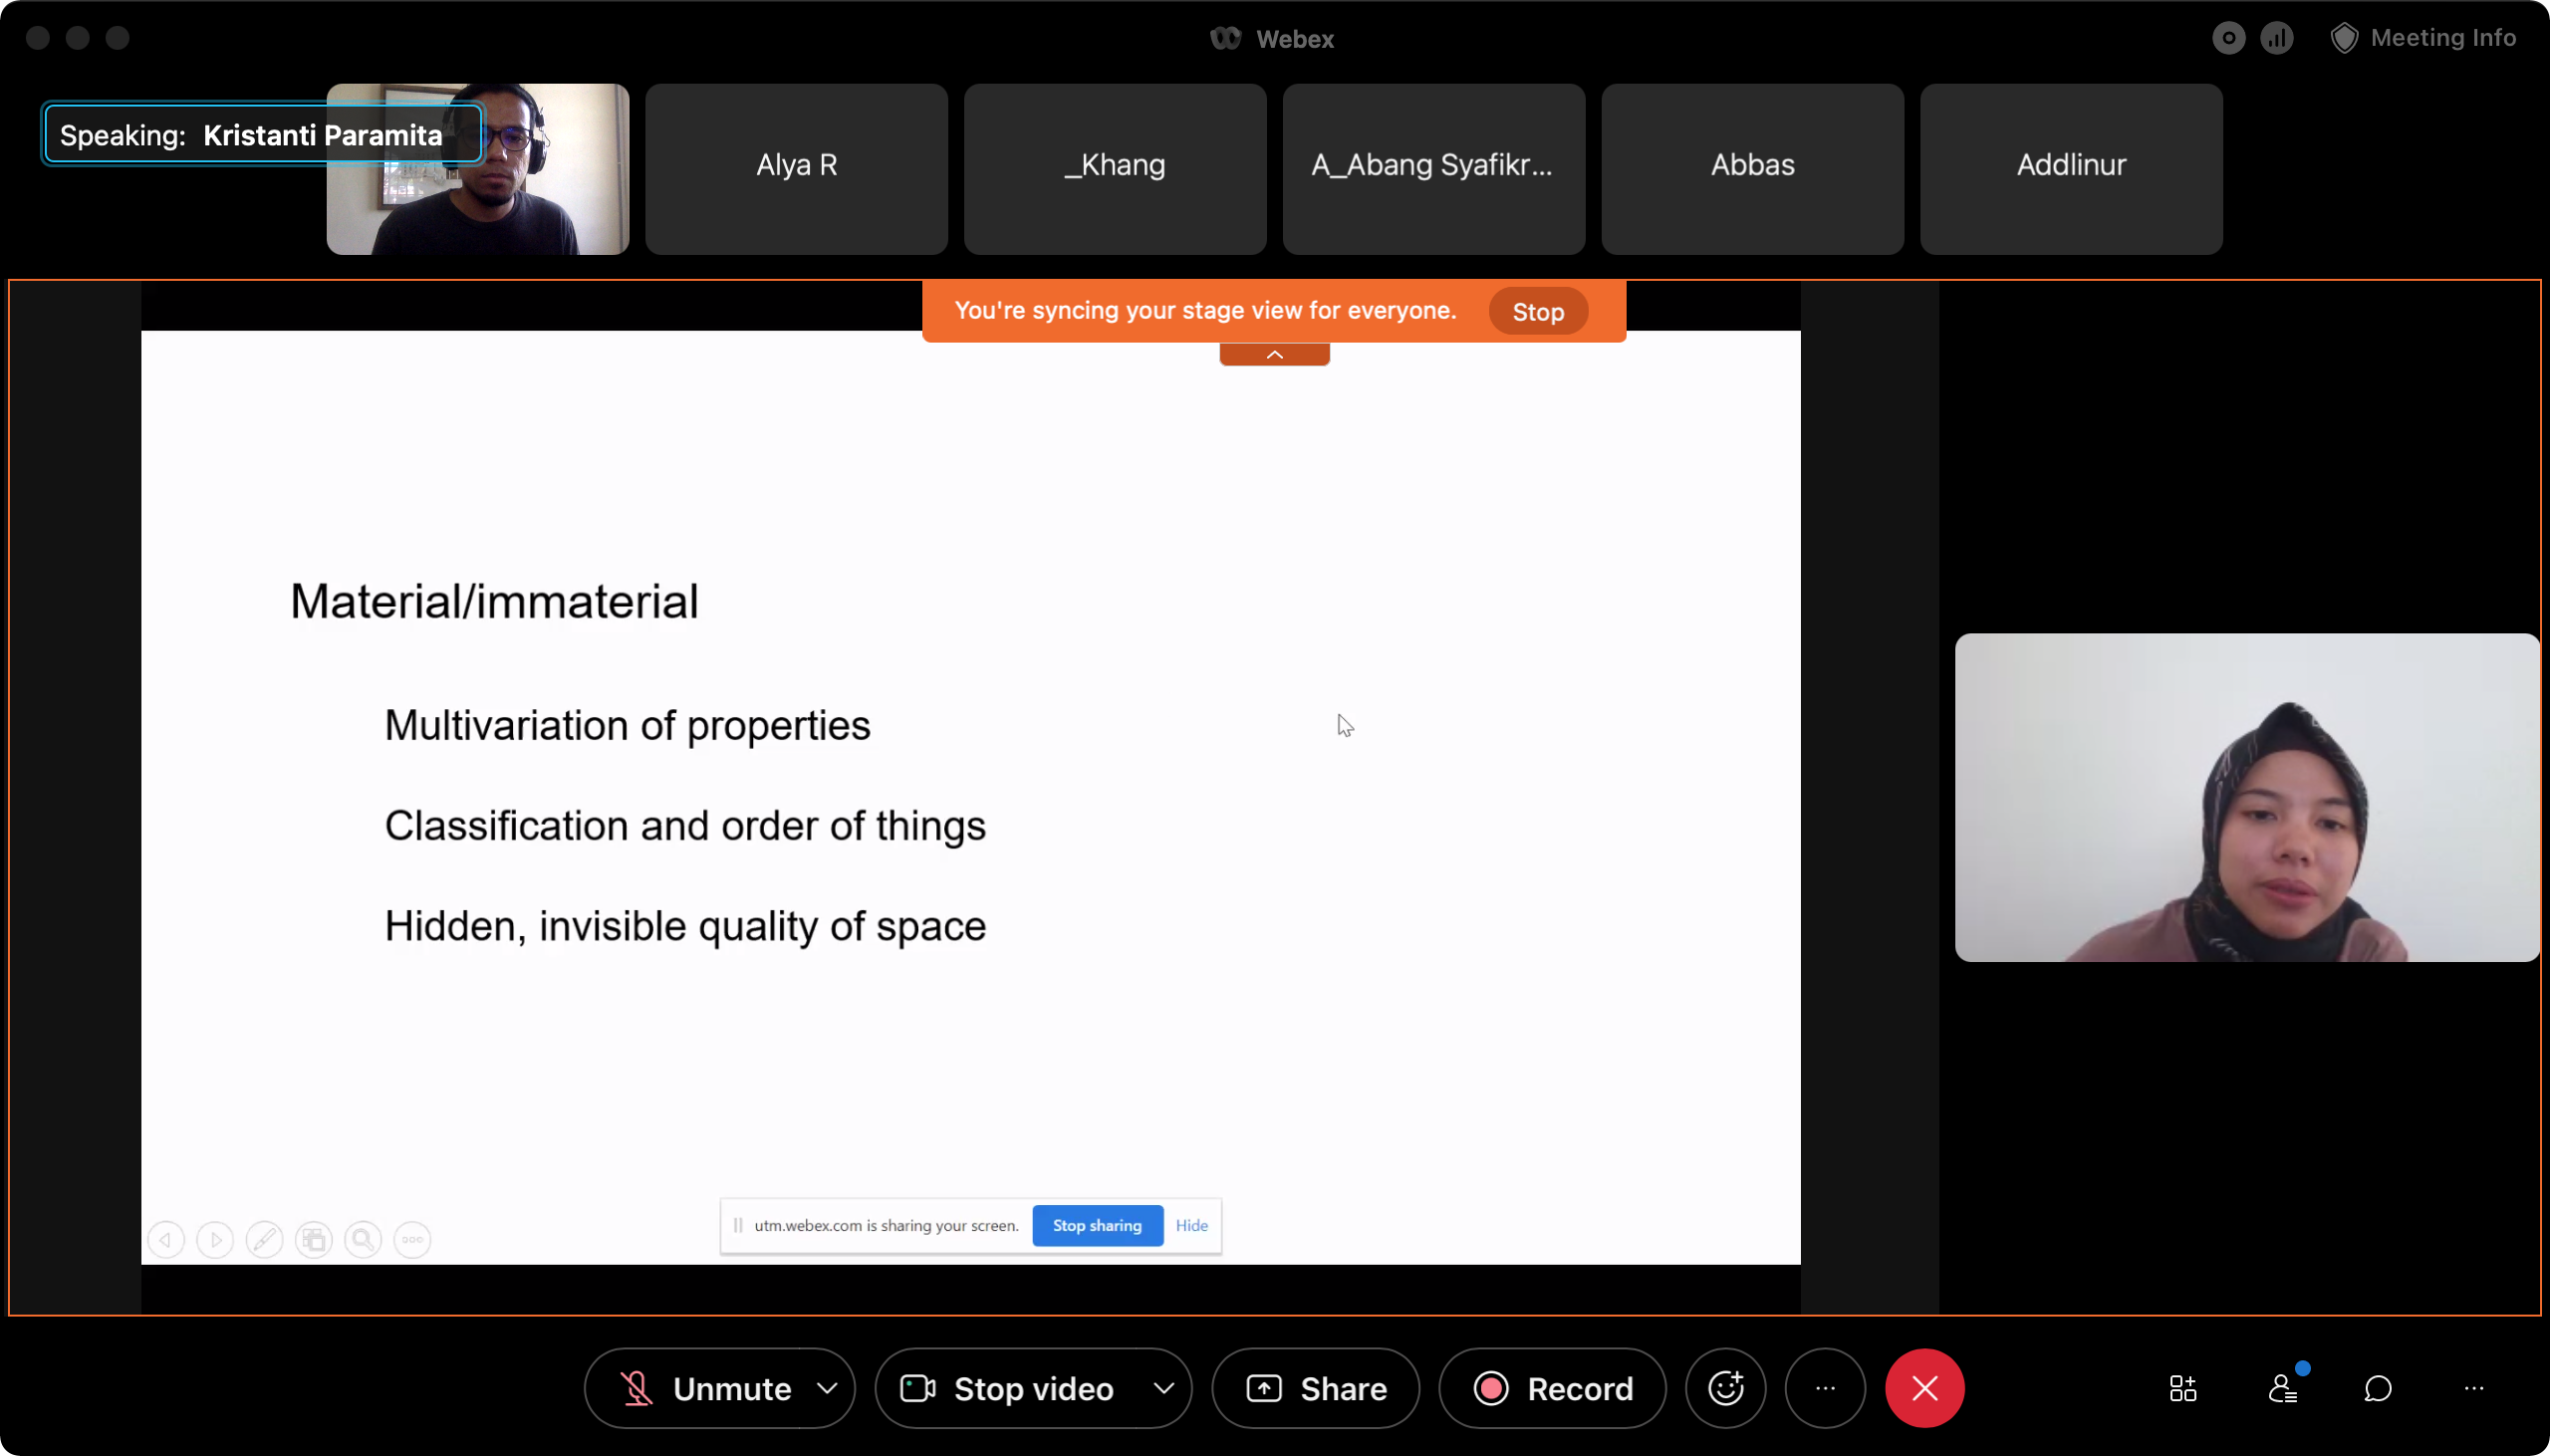Click the red leave meeting button

[x=1924, y=1388]
